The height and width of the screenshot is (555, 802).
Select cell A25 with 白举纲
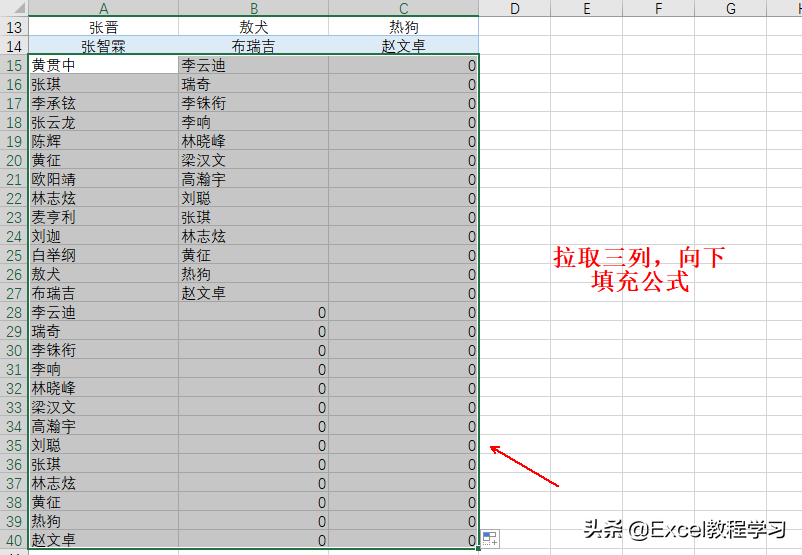[x=103, y=255]
